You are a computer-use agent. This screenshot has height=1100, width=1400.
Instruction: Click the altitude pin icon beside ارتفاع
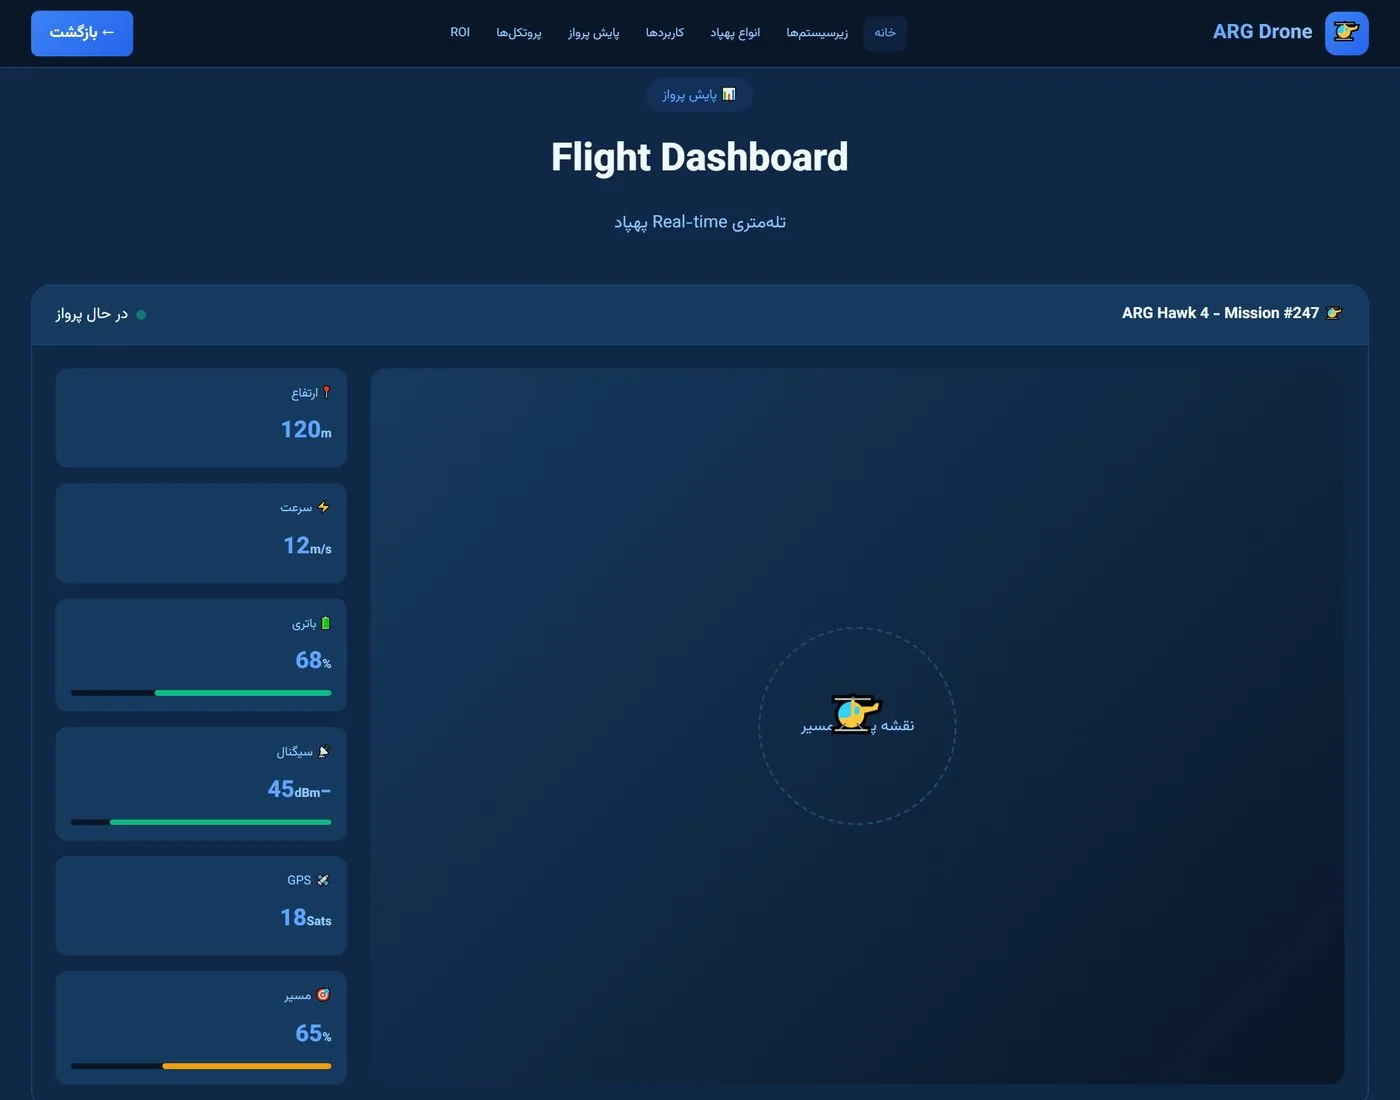coord(326,393)
